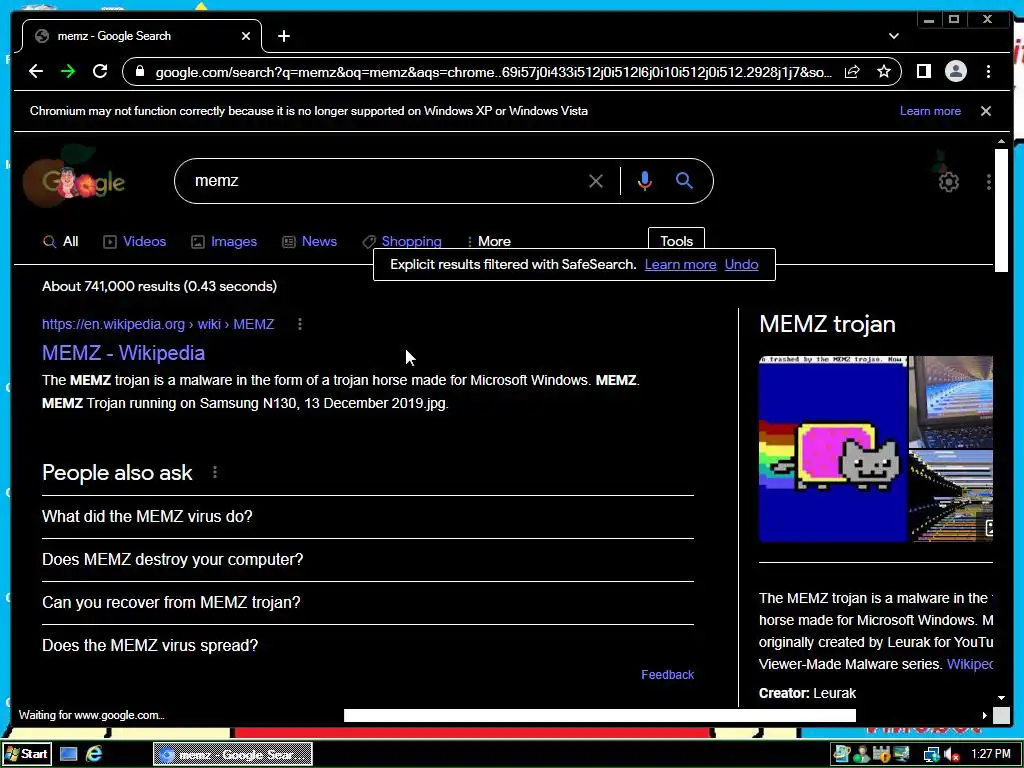The width and height of the screenshot is (1024, 768).
Task: Expand the More search categories menu
Action: point(489,242)
